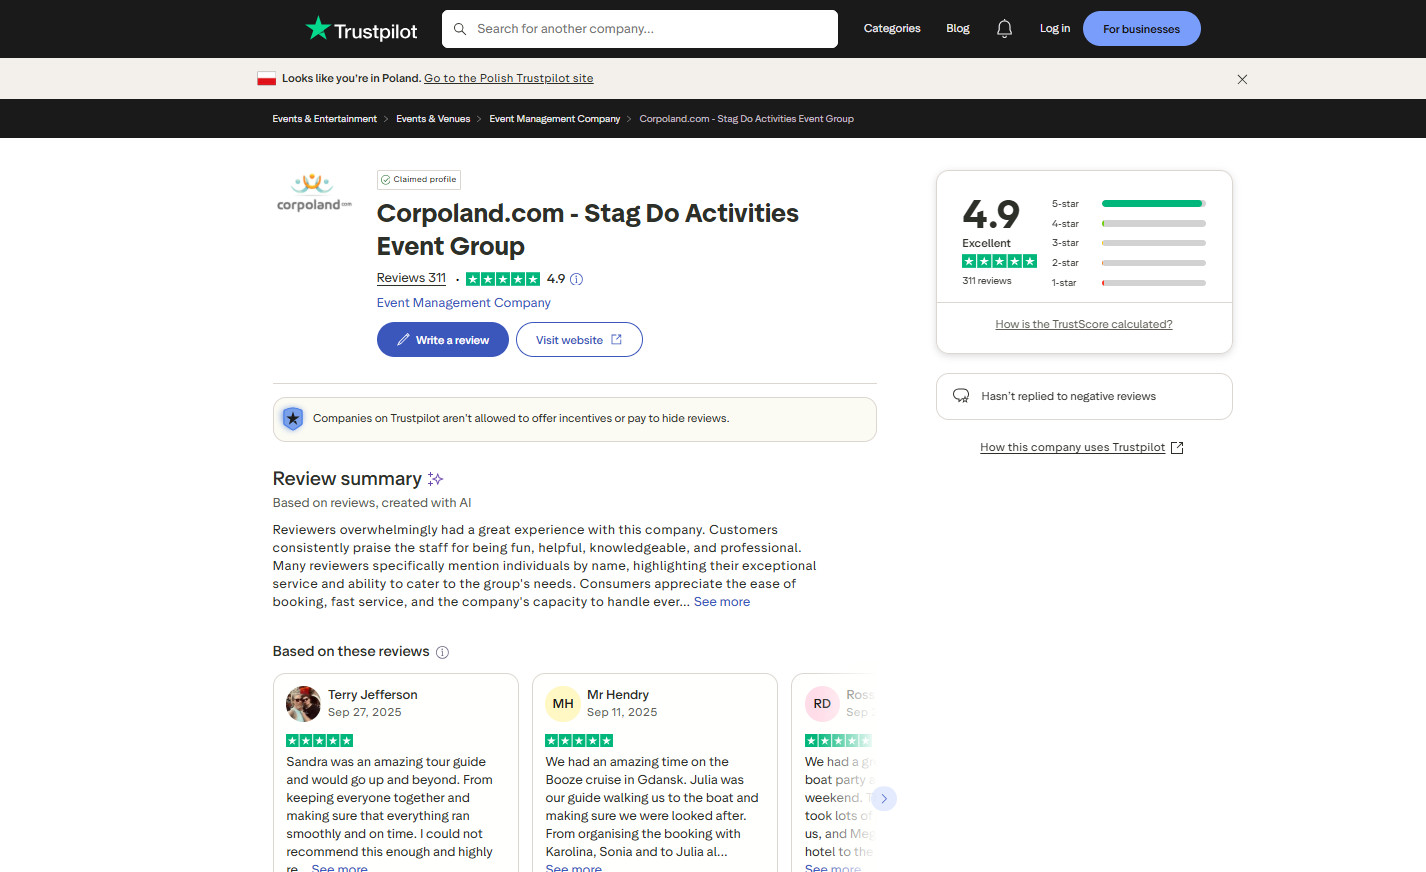1426x872 pixels.
Task: Expand Terry Jefferson's review via See more
Action: pos(340,867)
